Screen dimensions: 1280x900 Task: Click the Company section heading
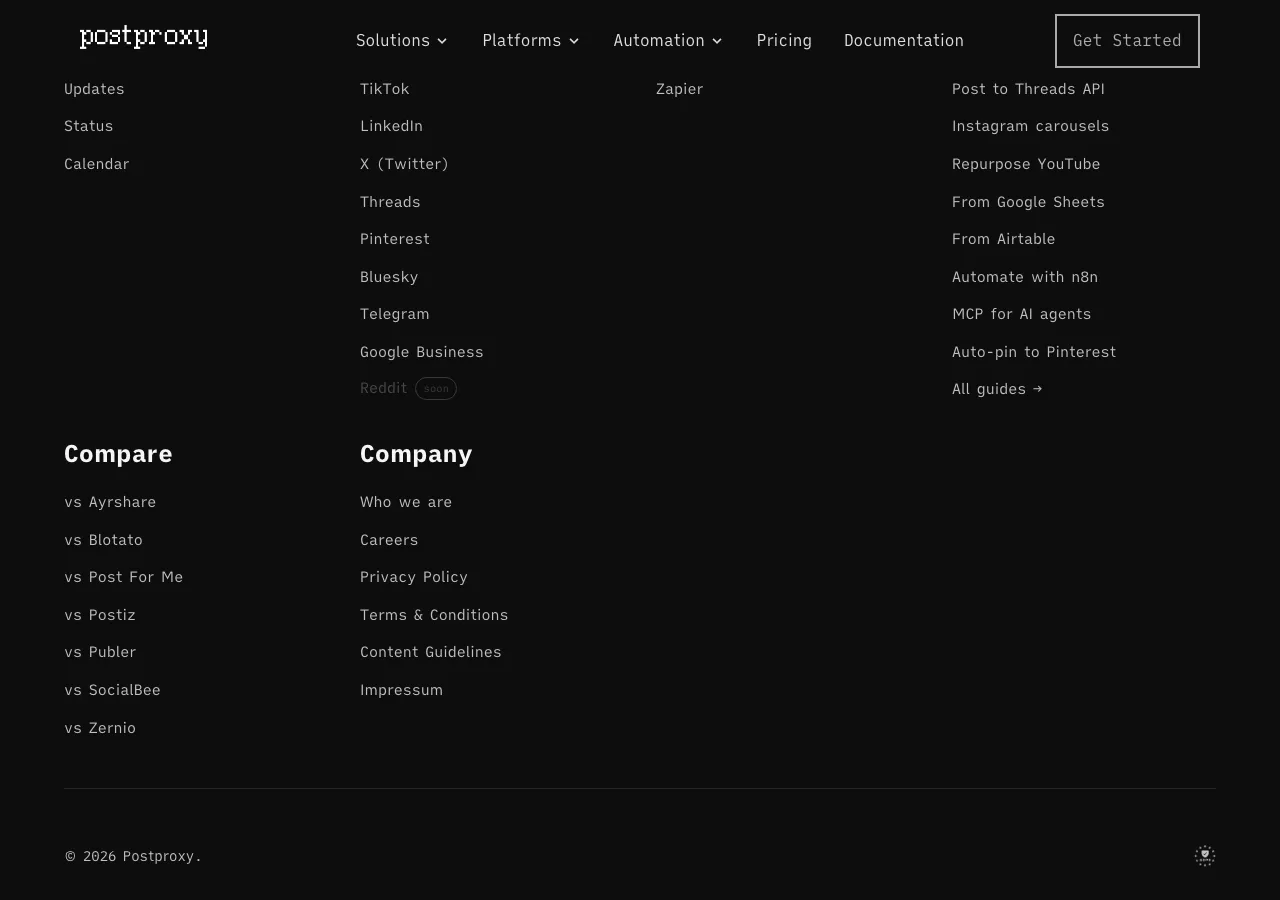(x=416, y=454)
